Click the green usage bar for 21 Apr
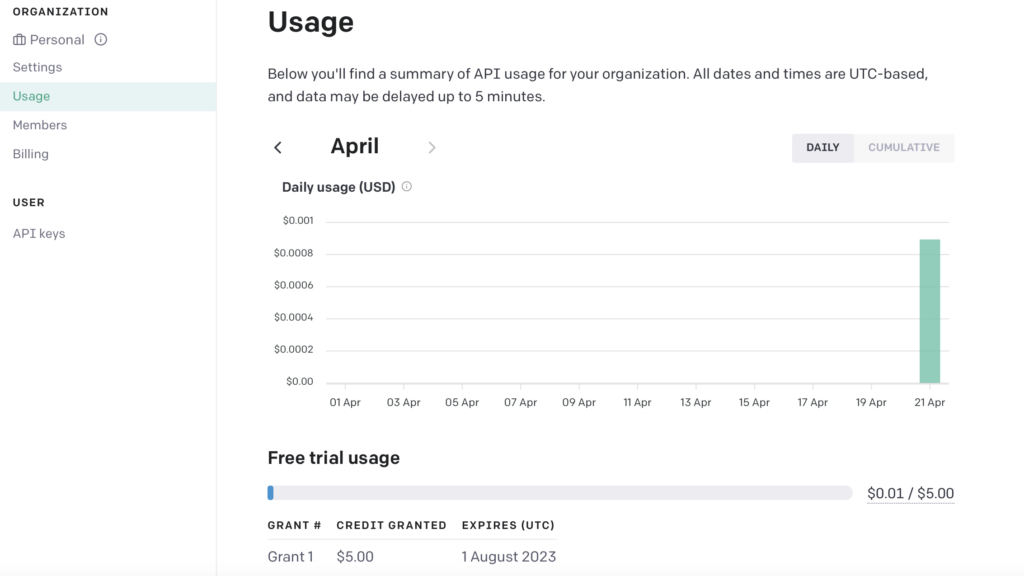This screenshot has height=576, width=1024. (x=929, y=311)
